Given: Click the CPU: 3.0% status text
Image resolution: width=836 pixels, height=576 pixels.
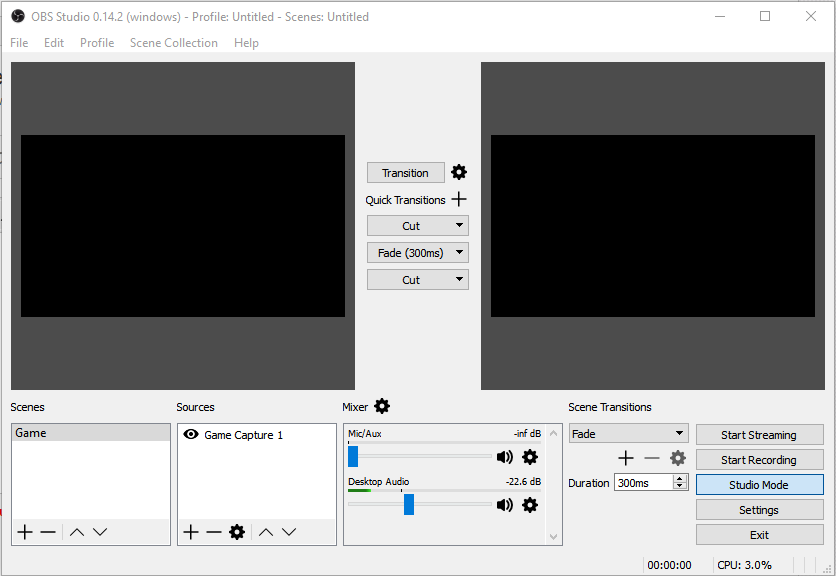Looking at the screenshot, I should [744, 565].
